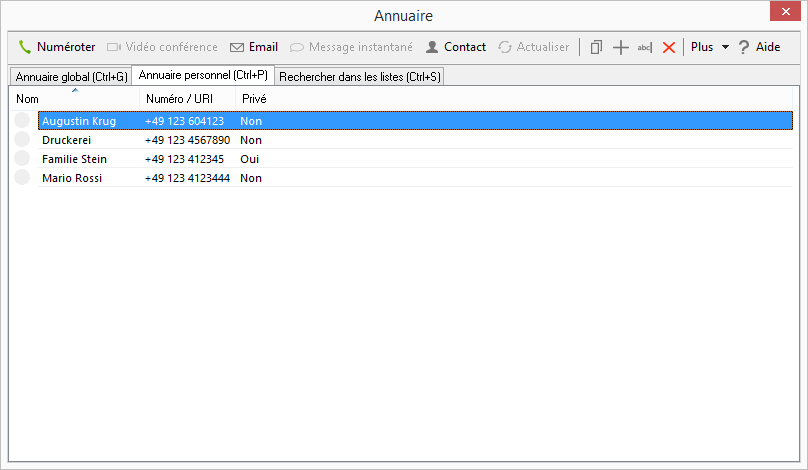This screenshot has height=470, width=808.
Task: Click the copy entry icon
Action: (596, 47)
